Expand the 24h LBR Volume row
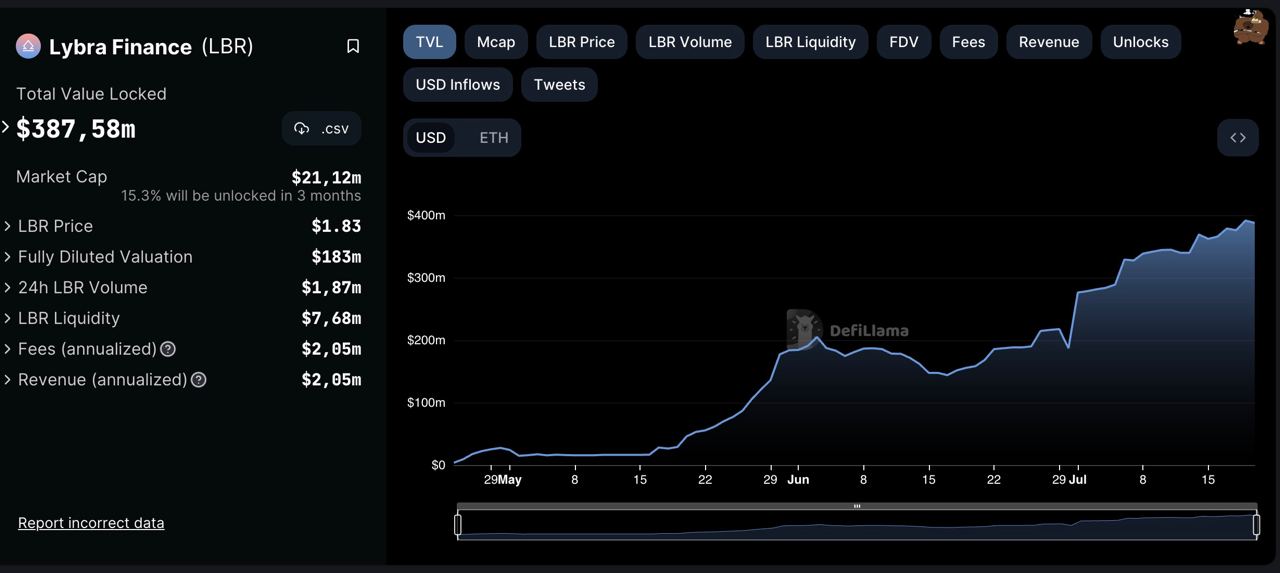The height and width of the screenshot is (573, 1280). [x=8, y=288]
